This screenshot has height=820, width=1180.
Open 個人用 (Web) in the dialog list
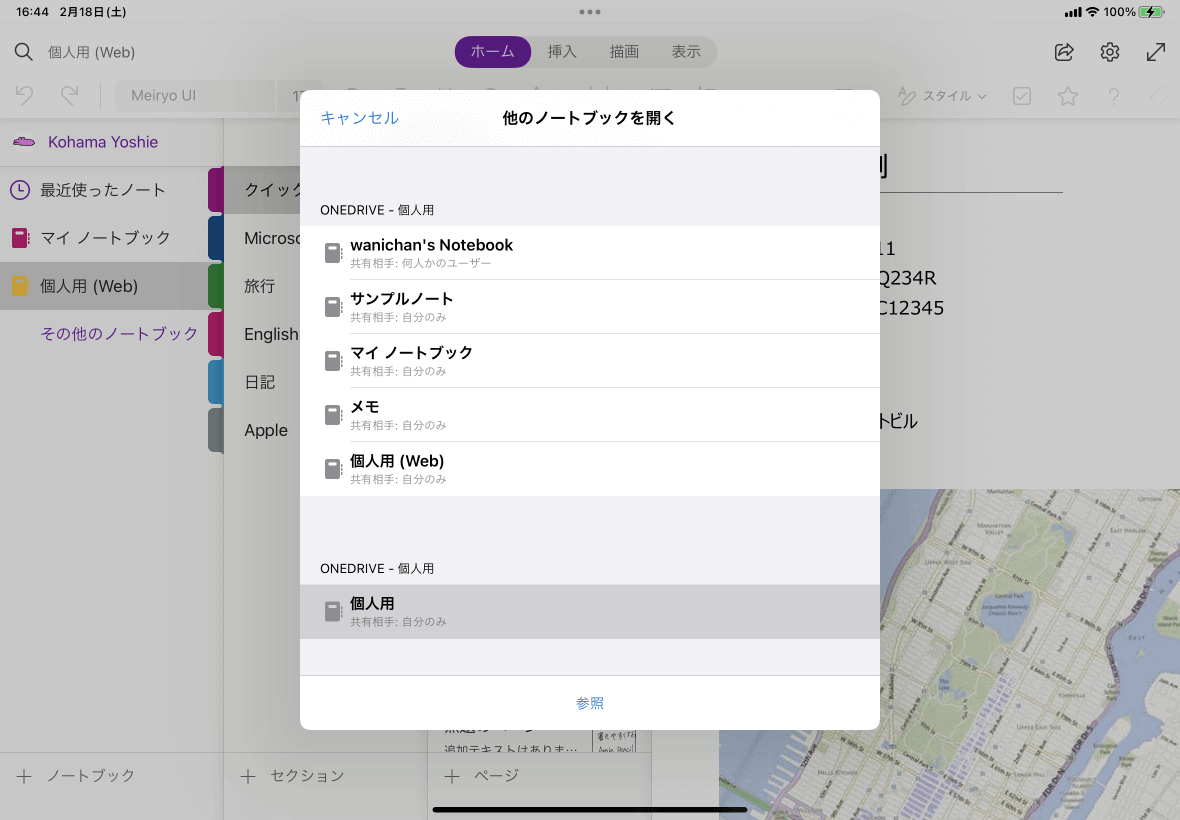(x=590, y=469)
